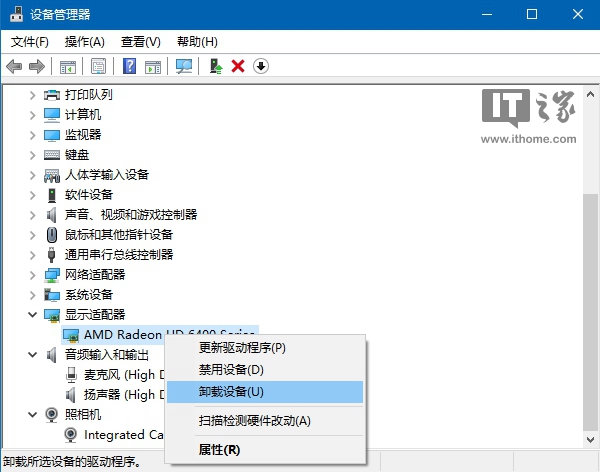The height and width of the screenshot is (472, 600).
Task: Select the 鼠标和其他指针设备 mouse icon
Action: pyautogui.click(x=52, y=235)
